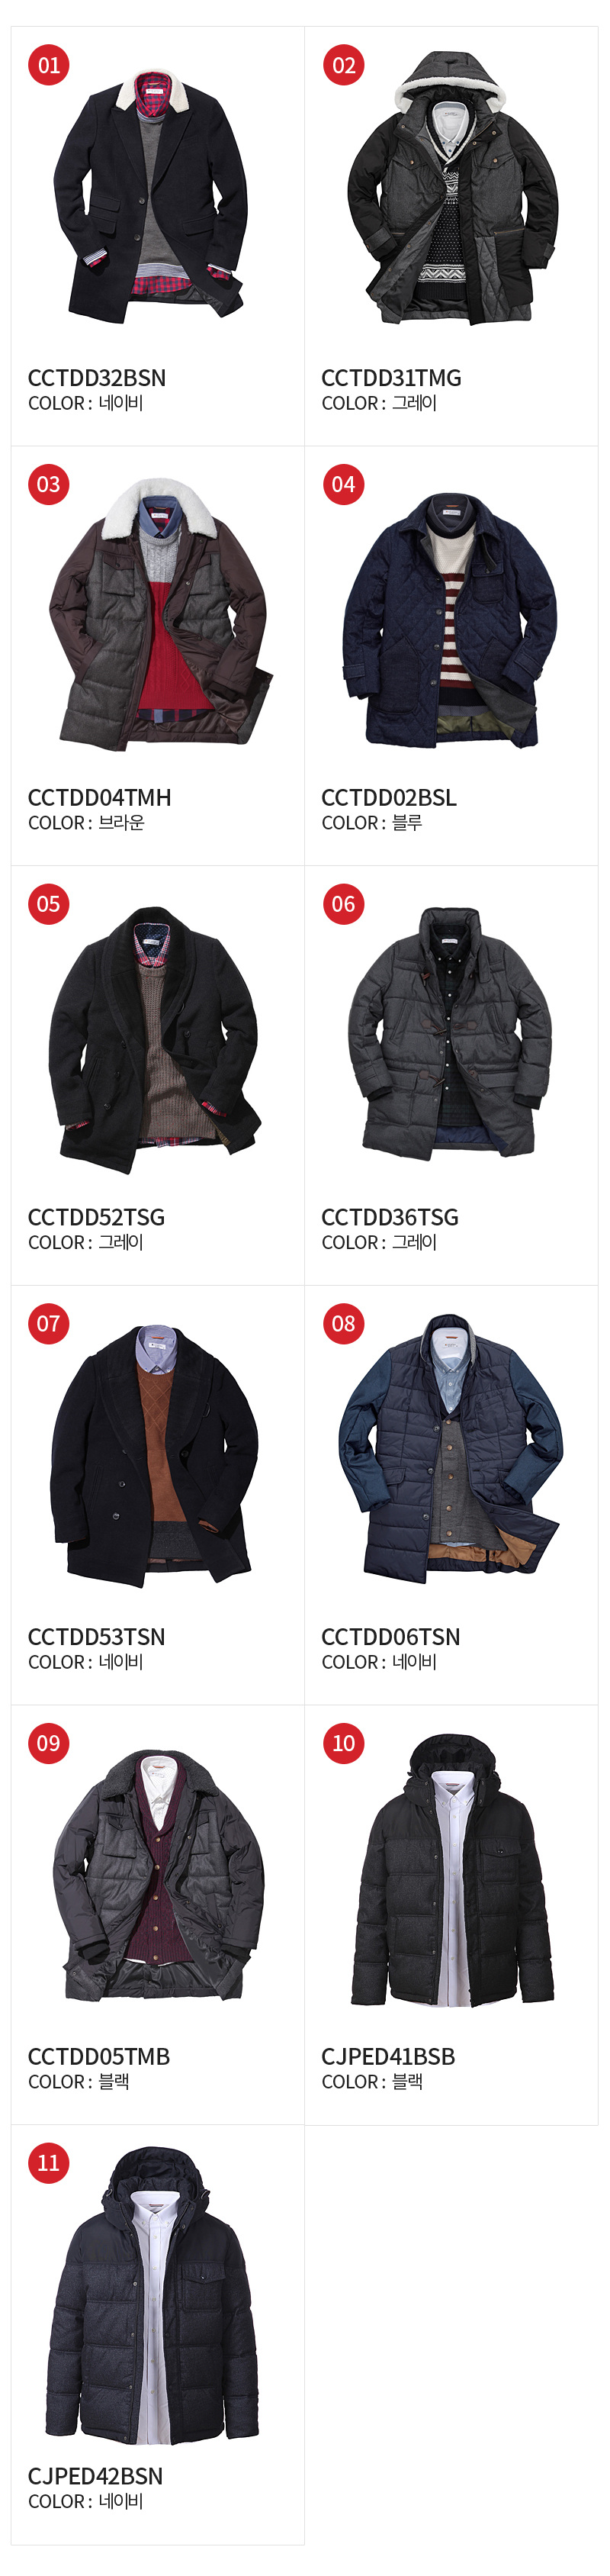Click the red 09 number badge

pos(49,1744)
